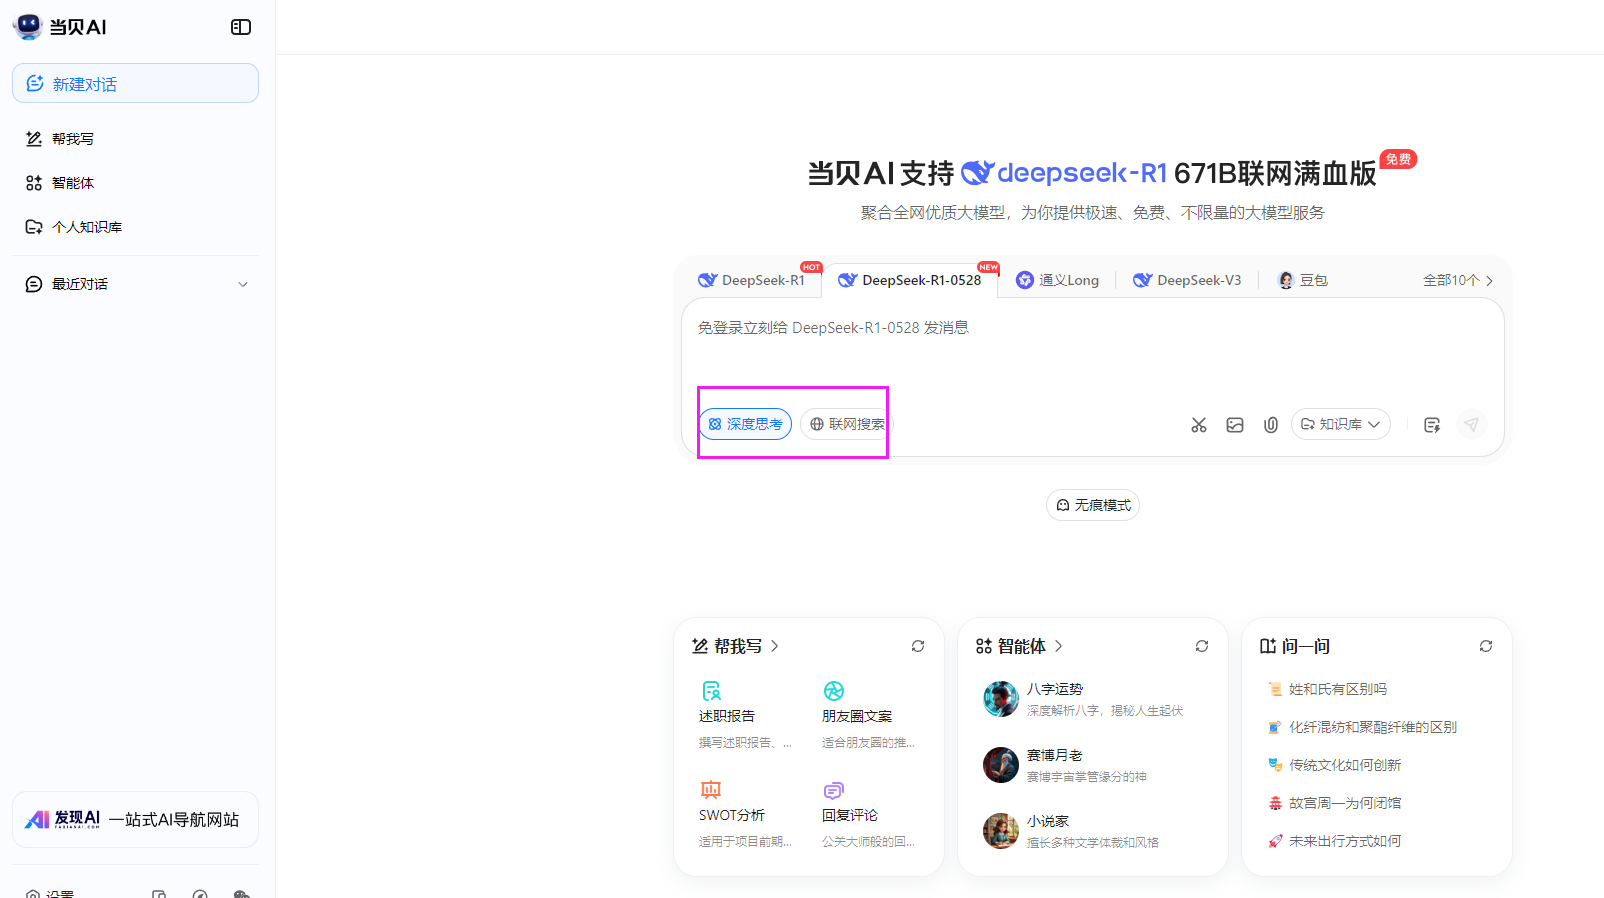The image size is (1604, 898).
Task: Click '擅长多种文学体裁和风格' description
Action: 1093,842
